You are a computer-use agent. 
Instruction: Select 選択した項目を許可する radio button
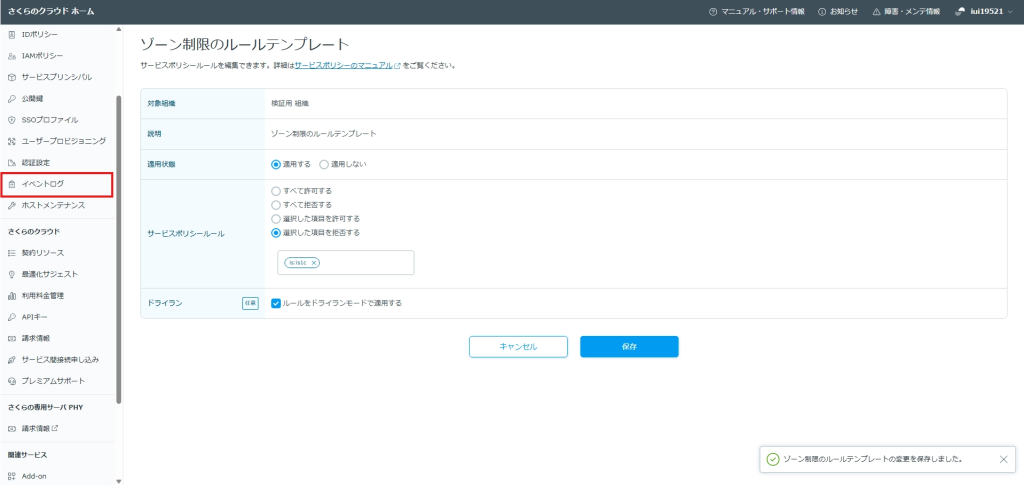tap(276, 219)
